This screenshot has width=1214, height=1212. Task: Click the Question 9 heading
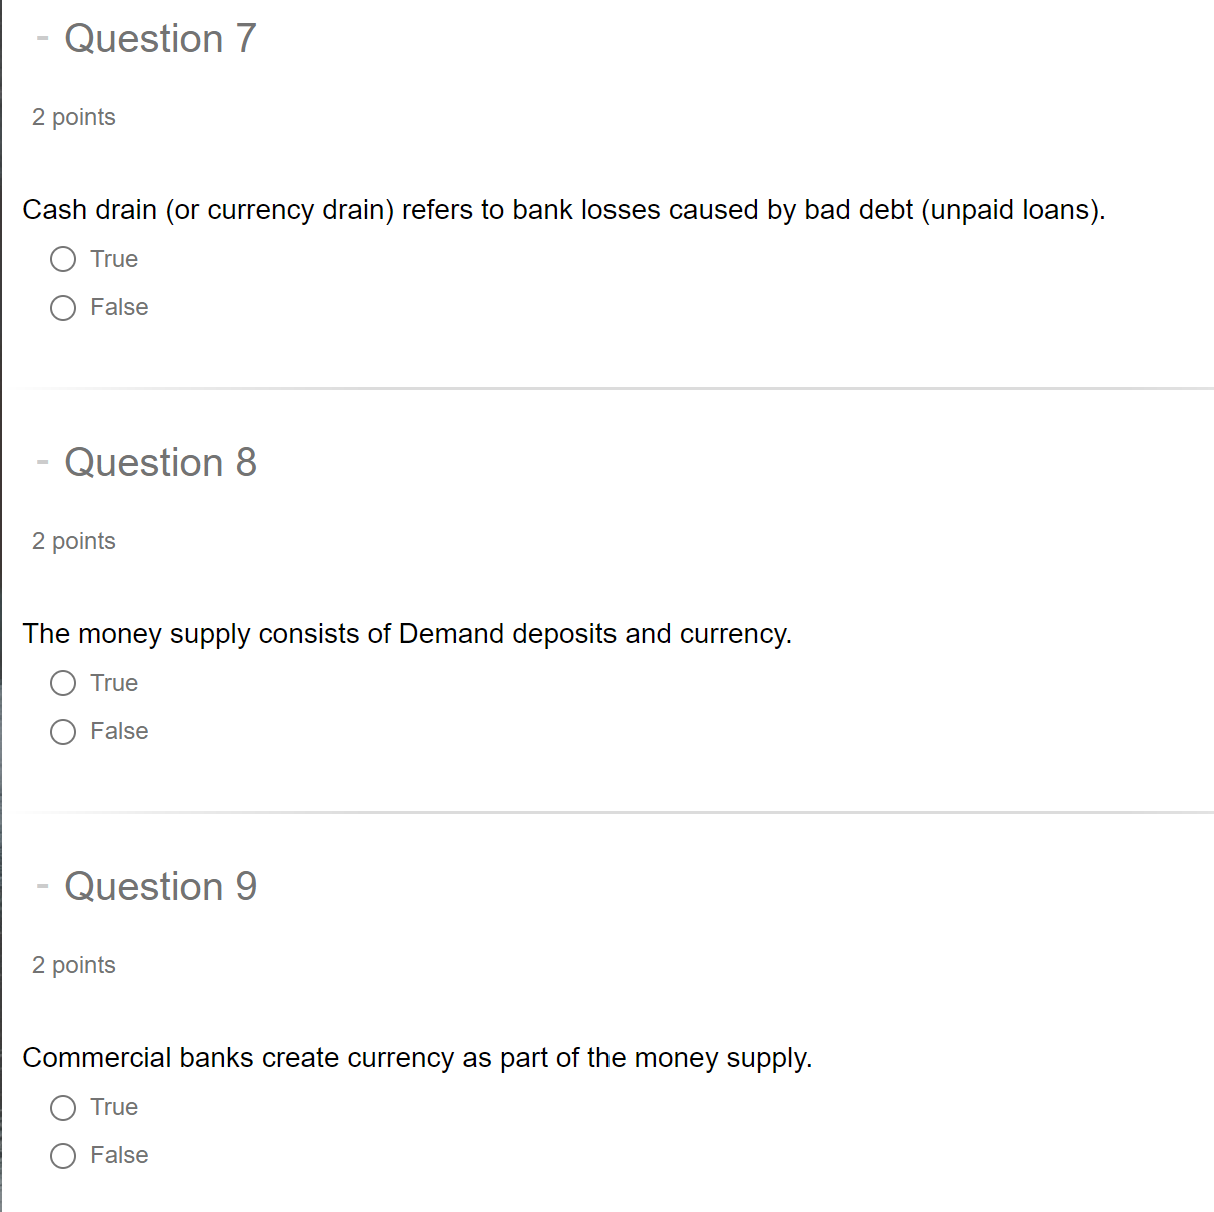point(160,886)
